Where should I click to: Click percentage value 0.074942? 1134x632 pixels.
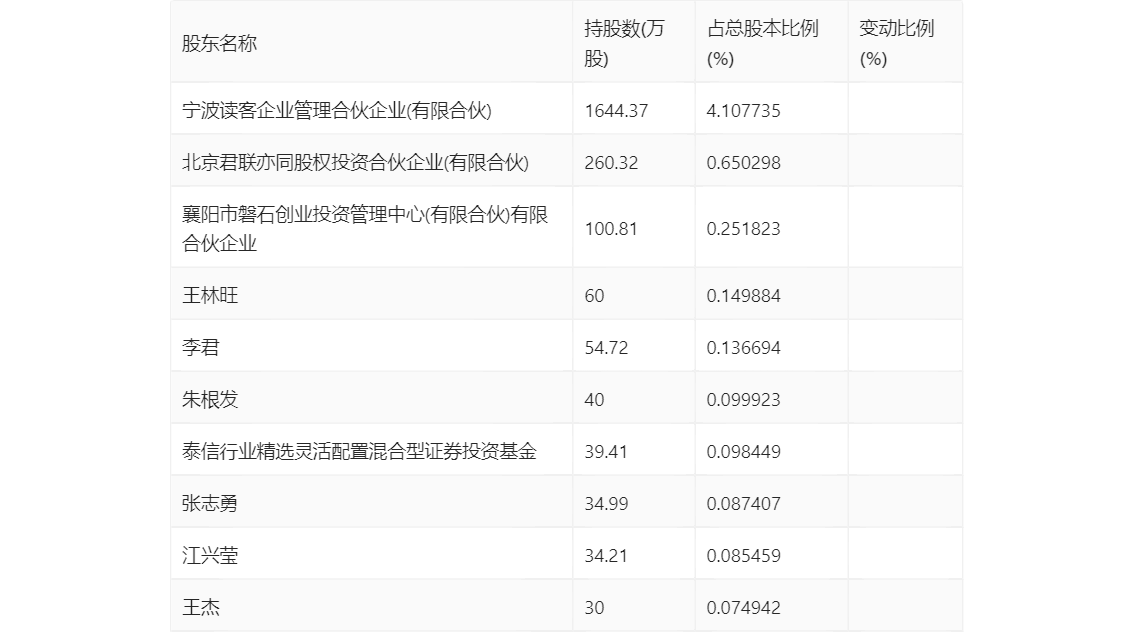743,608
